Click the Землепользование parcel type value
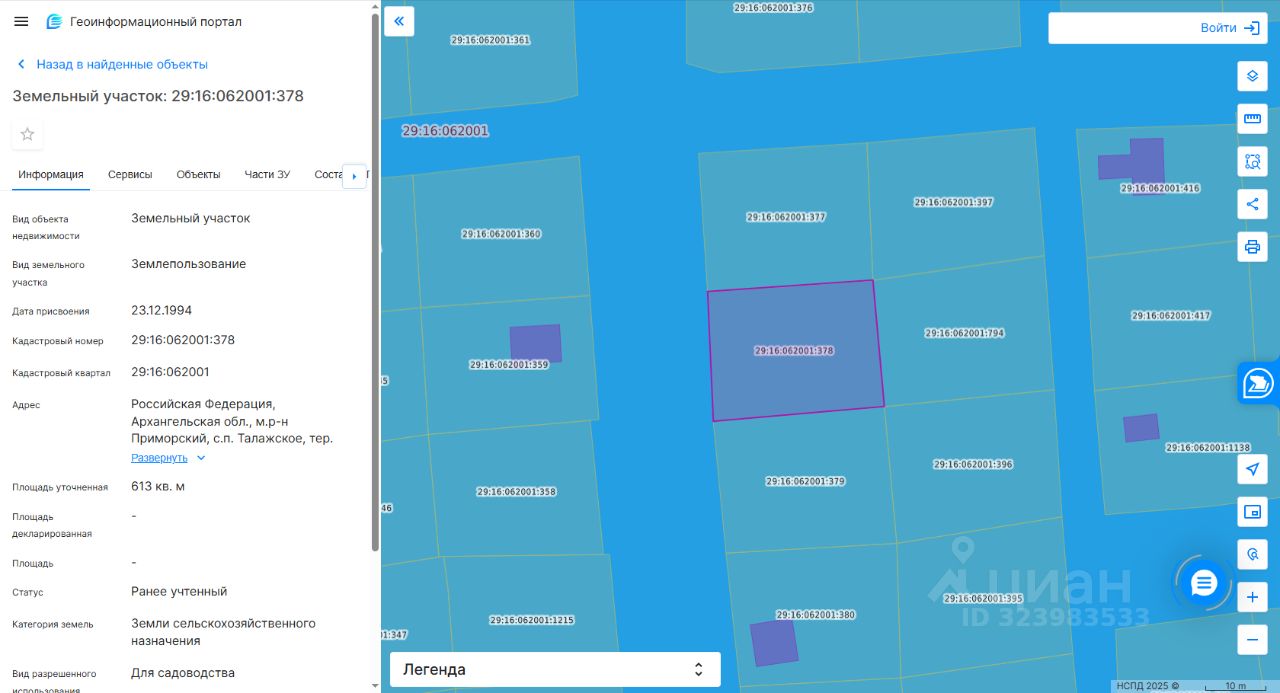The width and height of the screenshot is (1280, 693). pyautogui.click(x=188, y=264)
